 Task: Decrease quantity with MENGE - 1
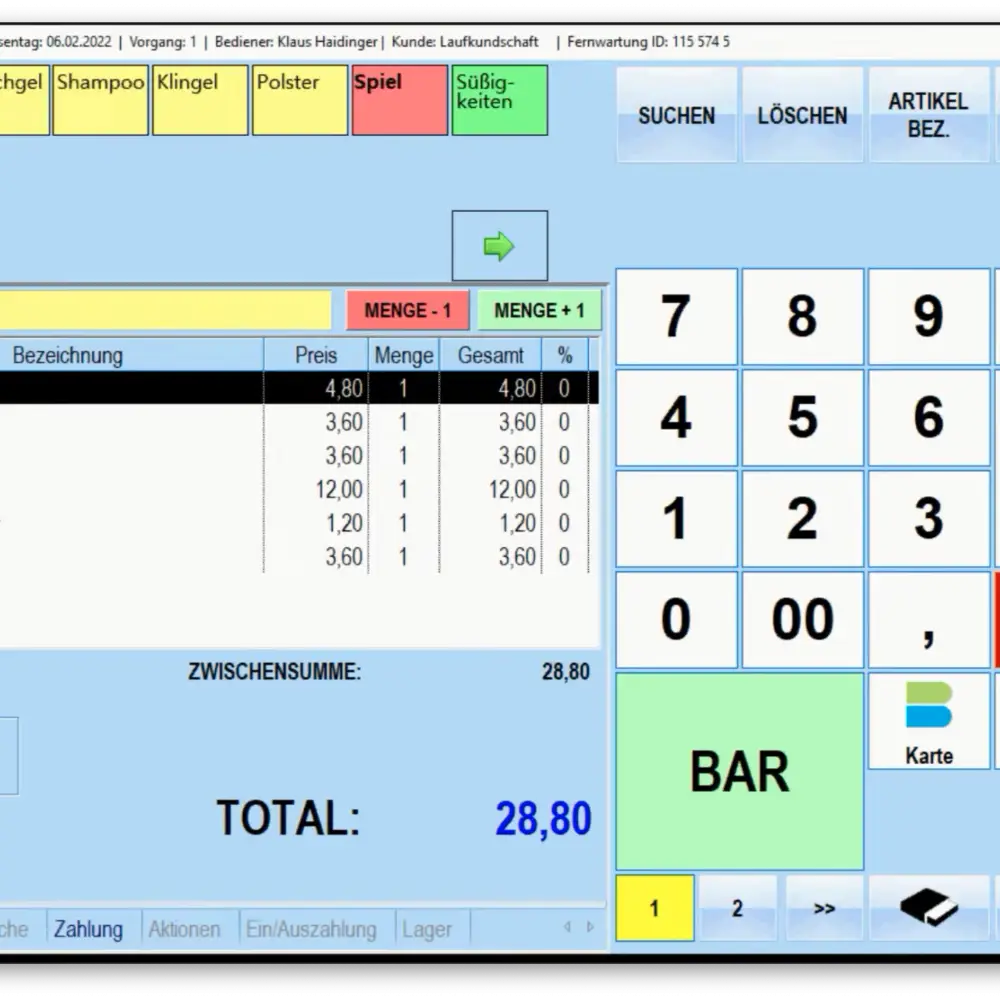click(407, 311)
